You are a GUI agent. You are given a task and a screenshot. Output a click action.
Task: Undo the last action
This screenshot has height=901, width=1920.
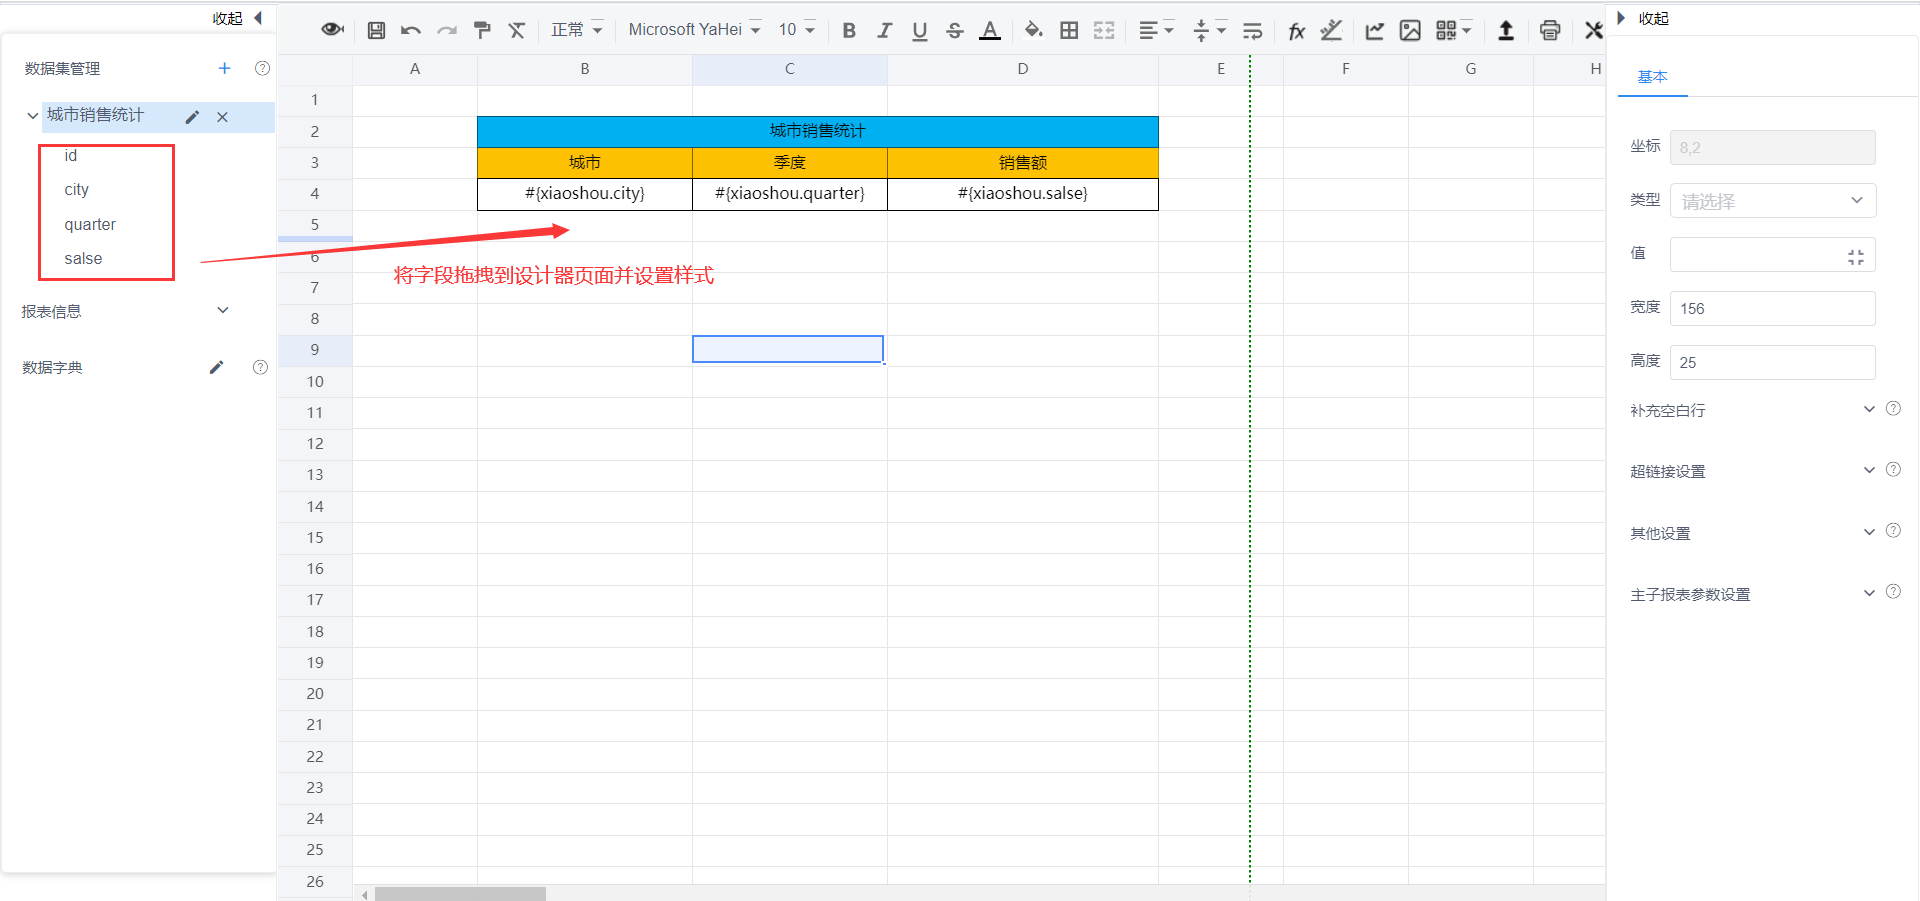410,30
